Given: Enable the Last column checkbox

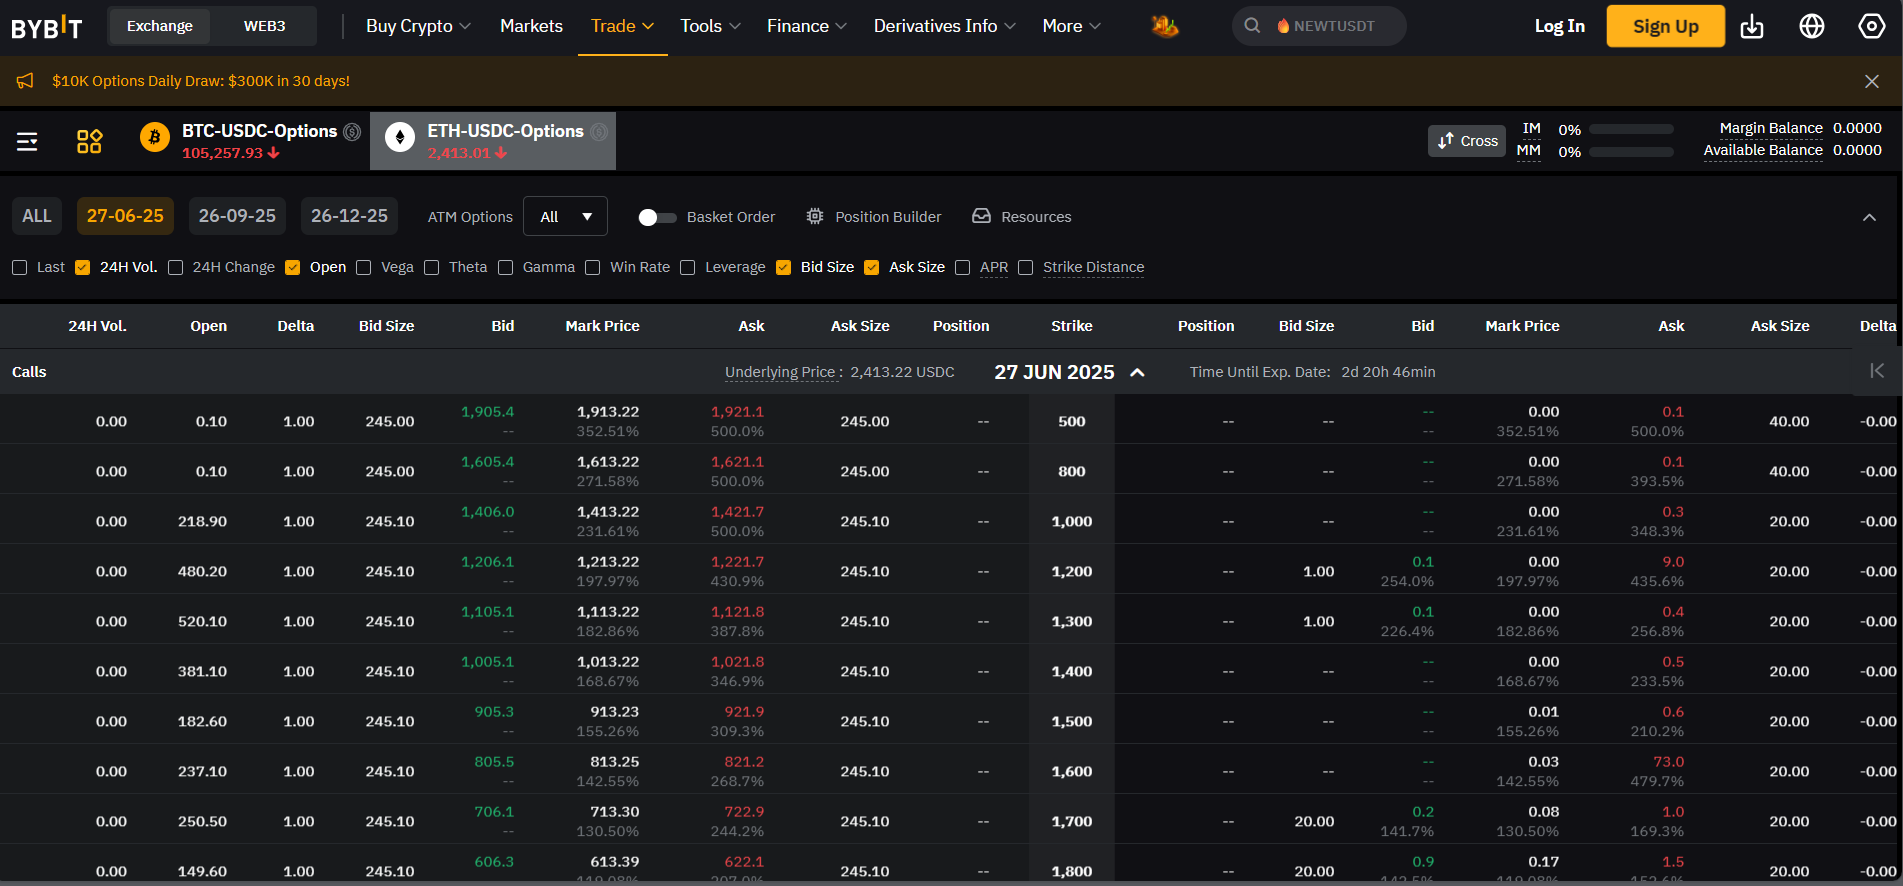Looking at the screenshot, I should [19, 267].
